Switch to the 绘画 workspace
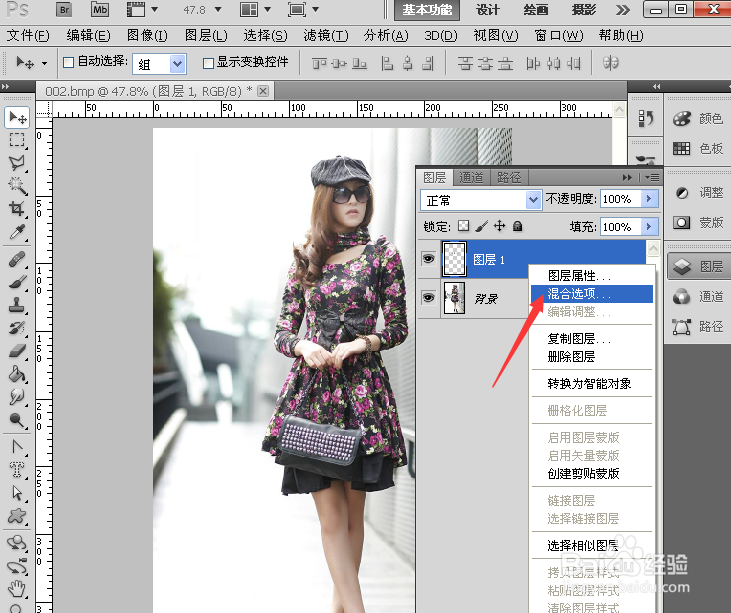Screen dimensions: 731x613 pyautogui.click(x=535, y=10)
